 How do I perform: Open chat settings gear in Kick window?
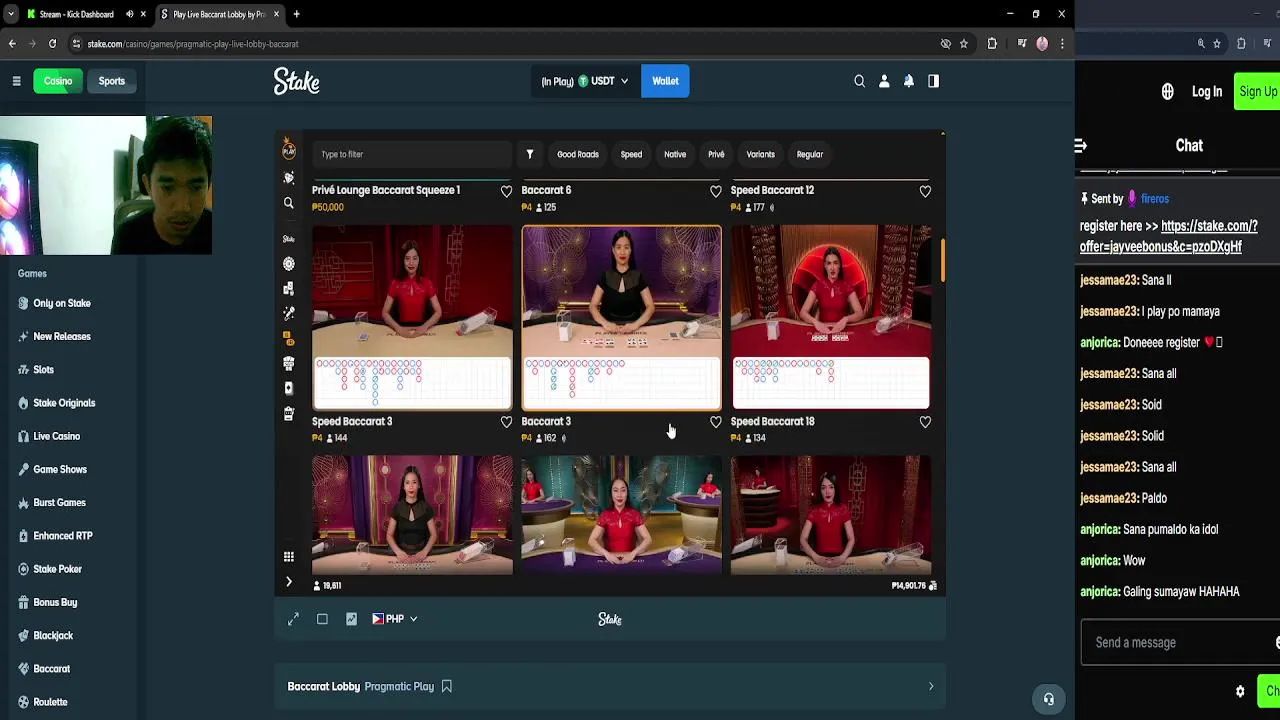1240,691
